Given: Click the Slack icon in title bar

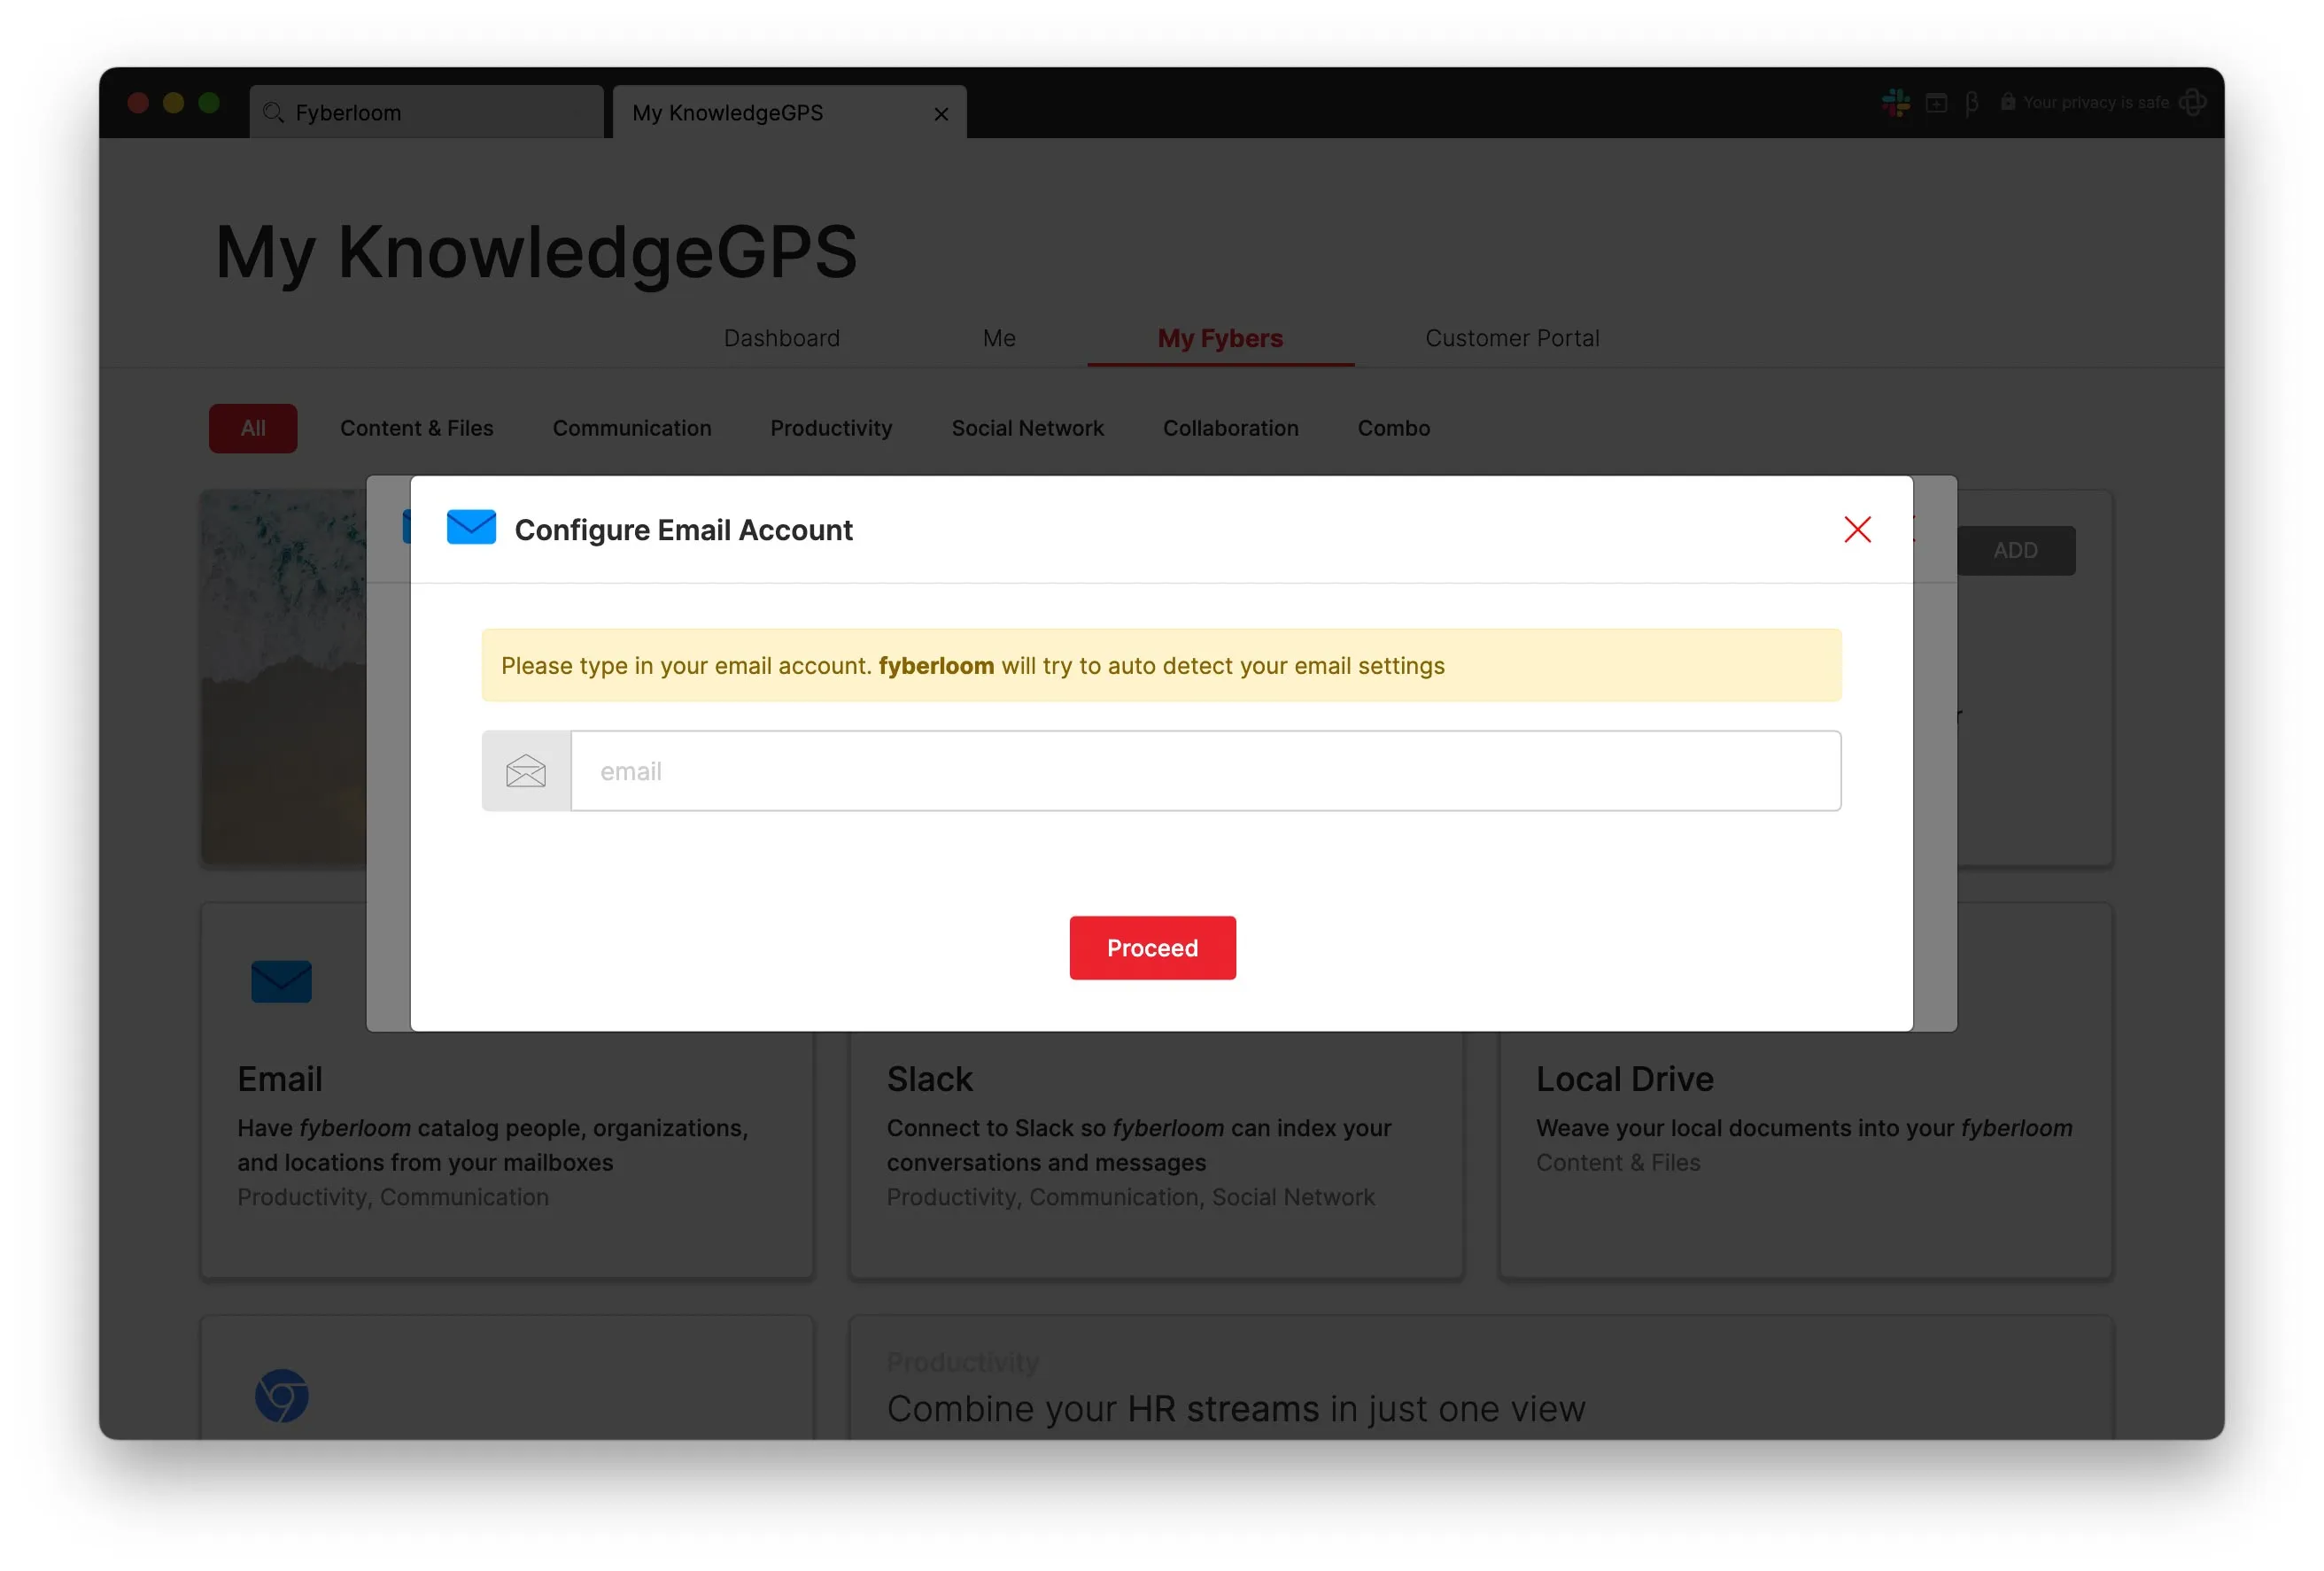Looking at the screenshot, I should pyautogui.click(x=1895, y=102).
